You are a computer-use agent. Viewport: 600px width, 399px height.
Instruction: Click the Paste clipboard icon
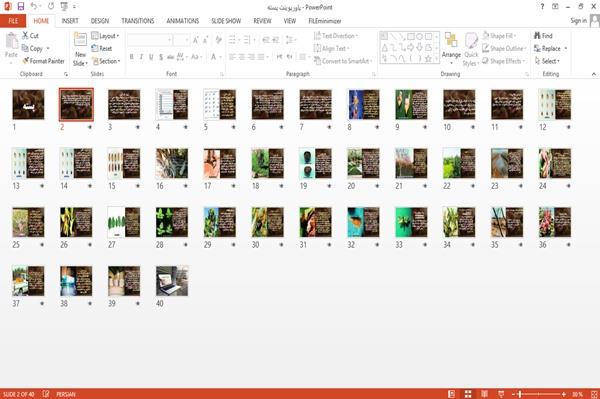pos(11,41)
